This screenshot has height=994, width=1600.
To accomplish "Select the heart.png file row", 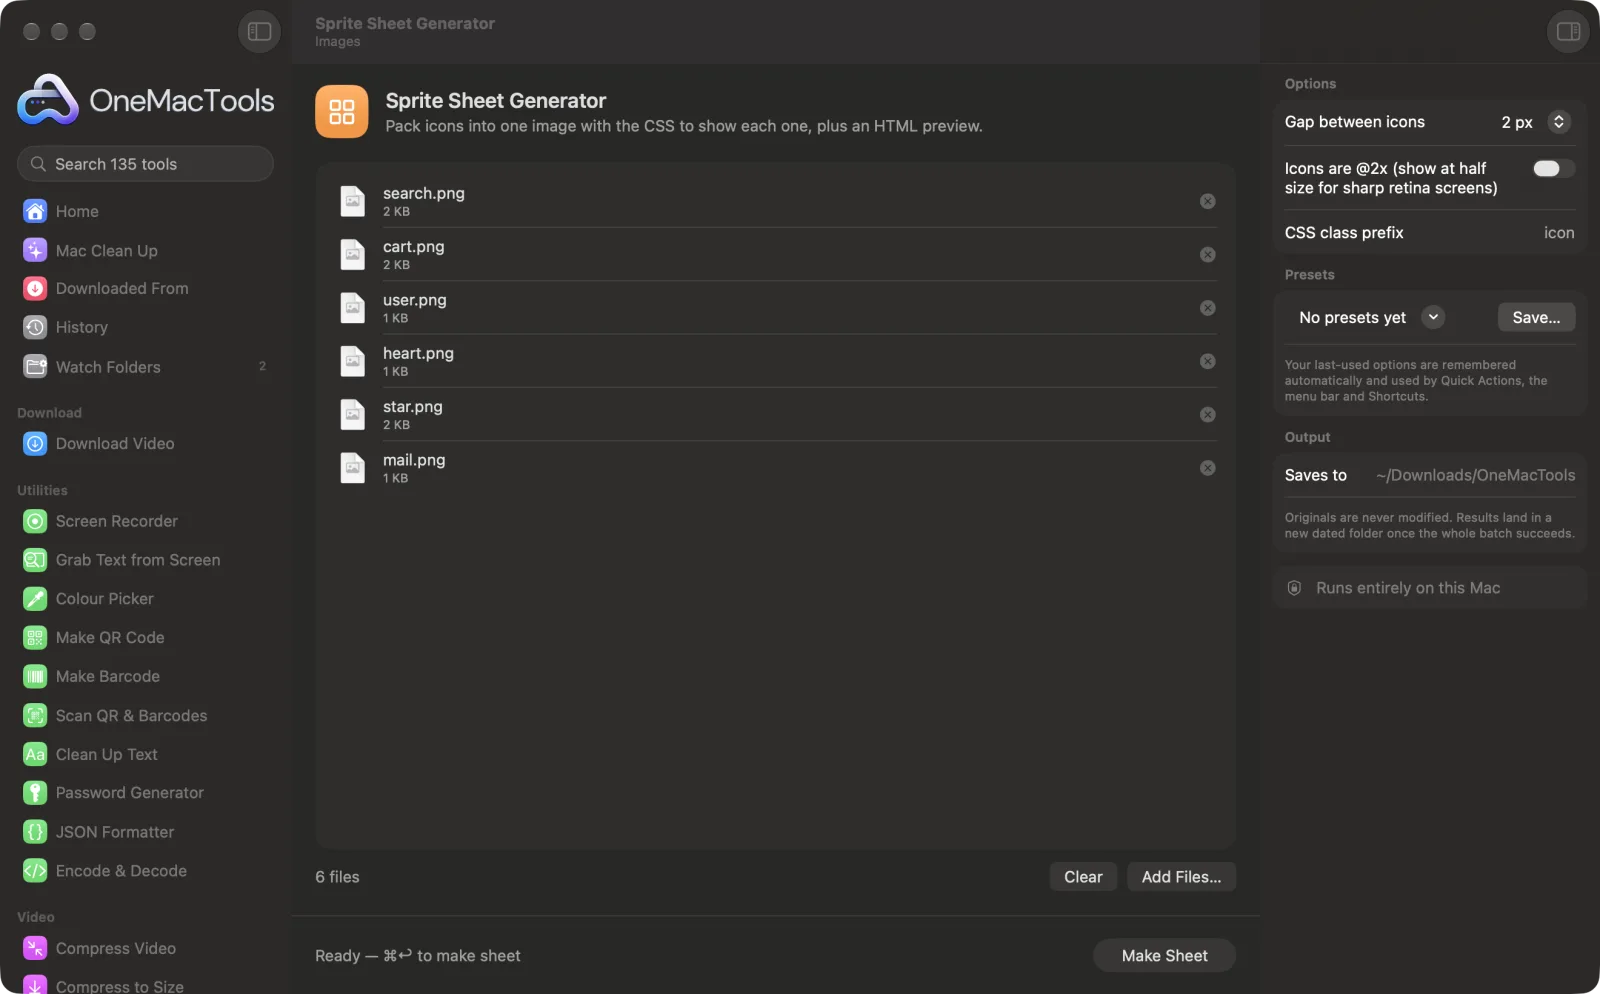I will (776, 361).
